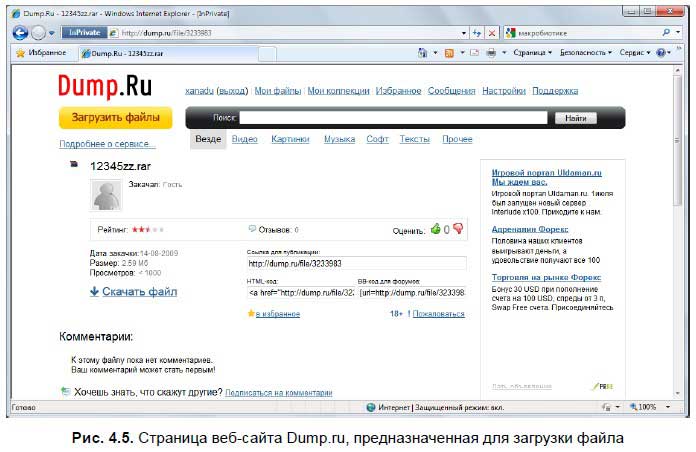Click the yellow Загрузить файлы button
This screenshot has height=452, width=696.
point(115,118)
